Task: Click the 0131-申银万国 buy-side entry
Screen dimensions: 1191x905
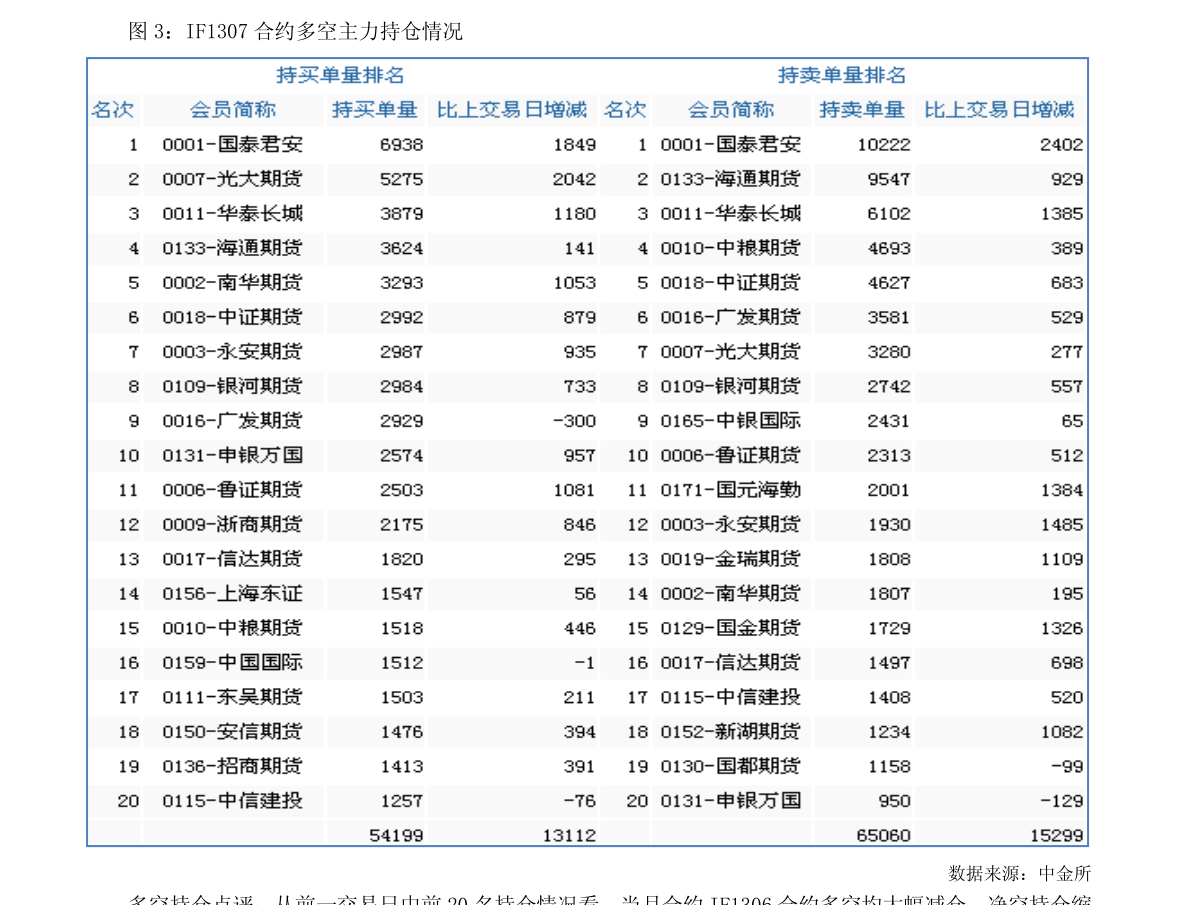Action: (x=232, y=456)
